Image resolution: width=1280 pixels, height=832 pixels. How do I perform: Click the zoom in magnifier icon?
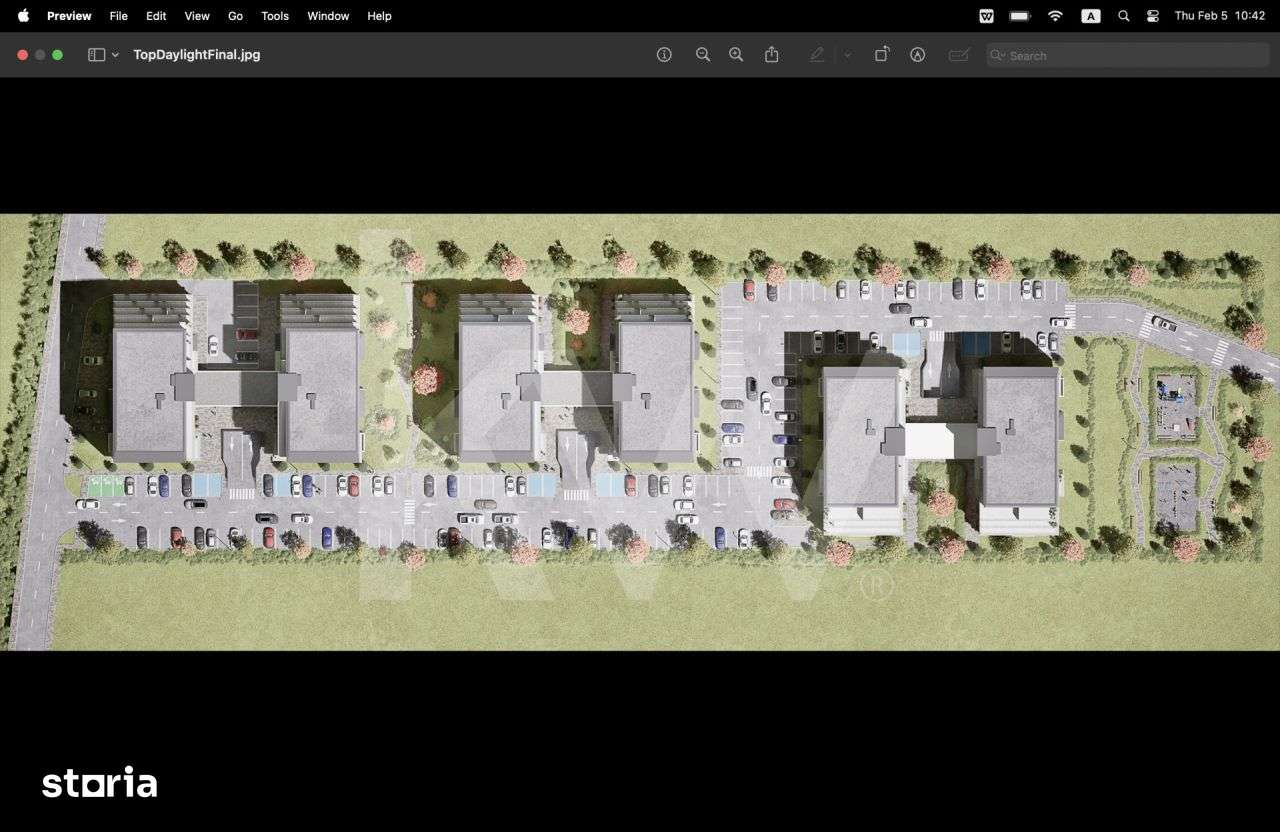tap(736, 55)
